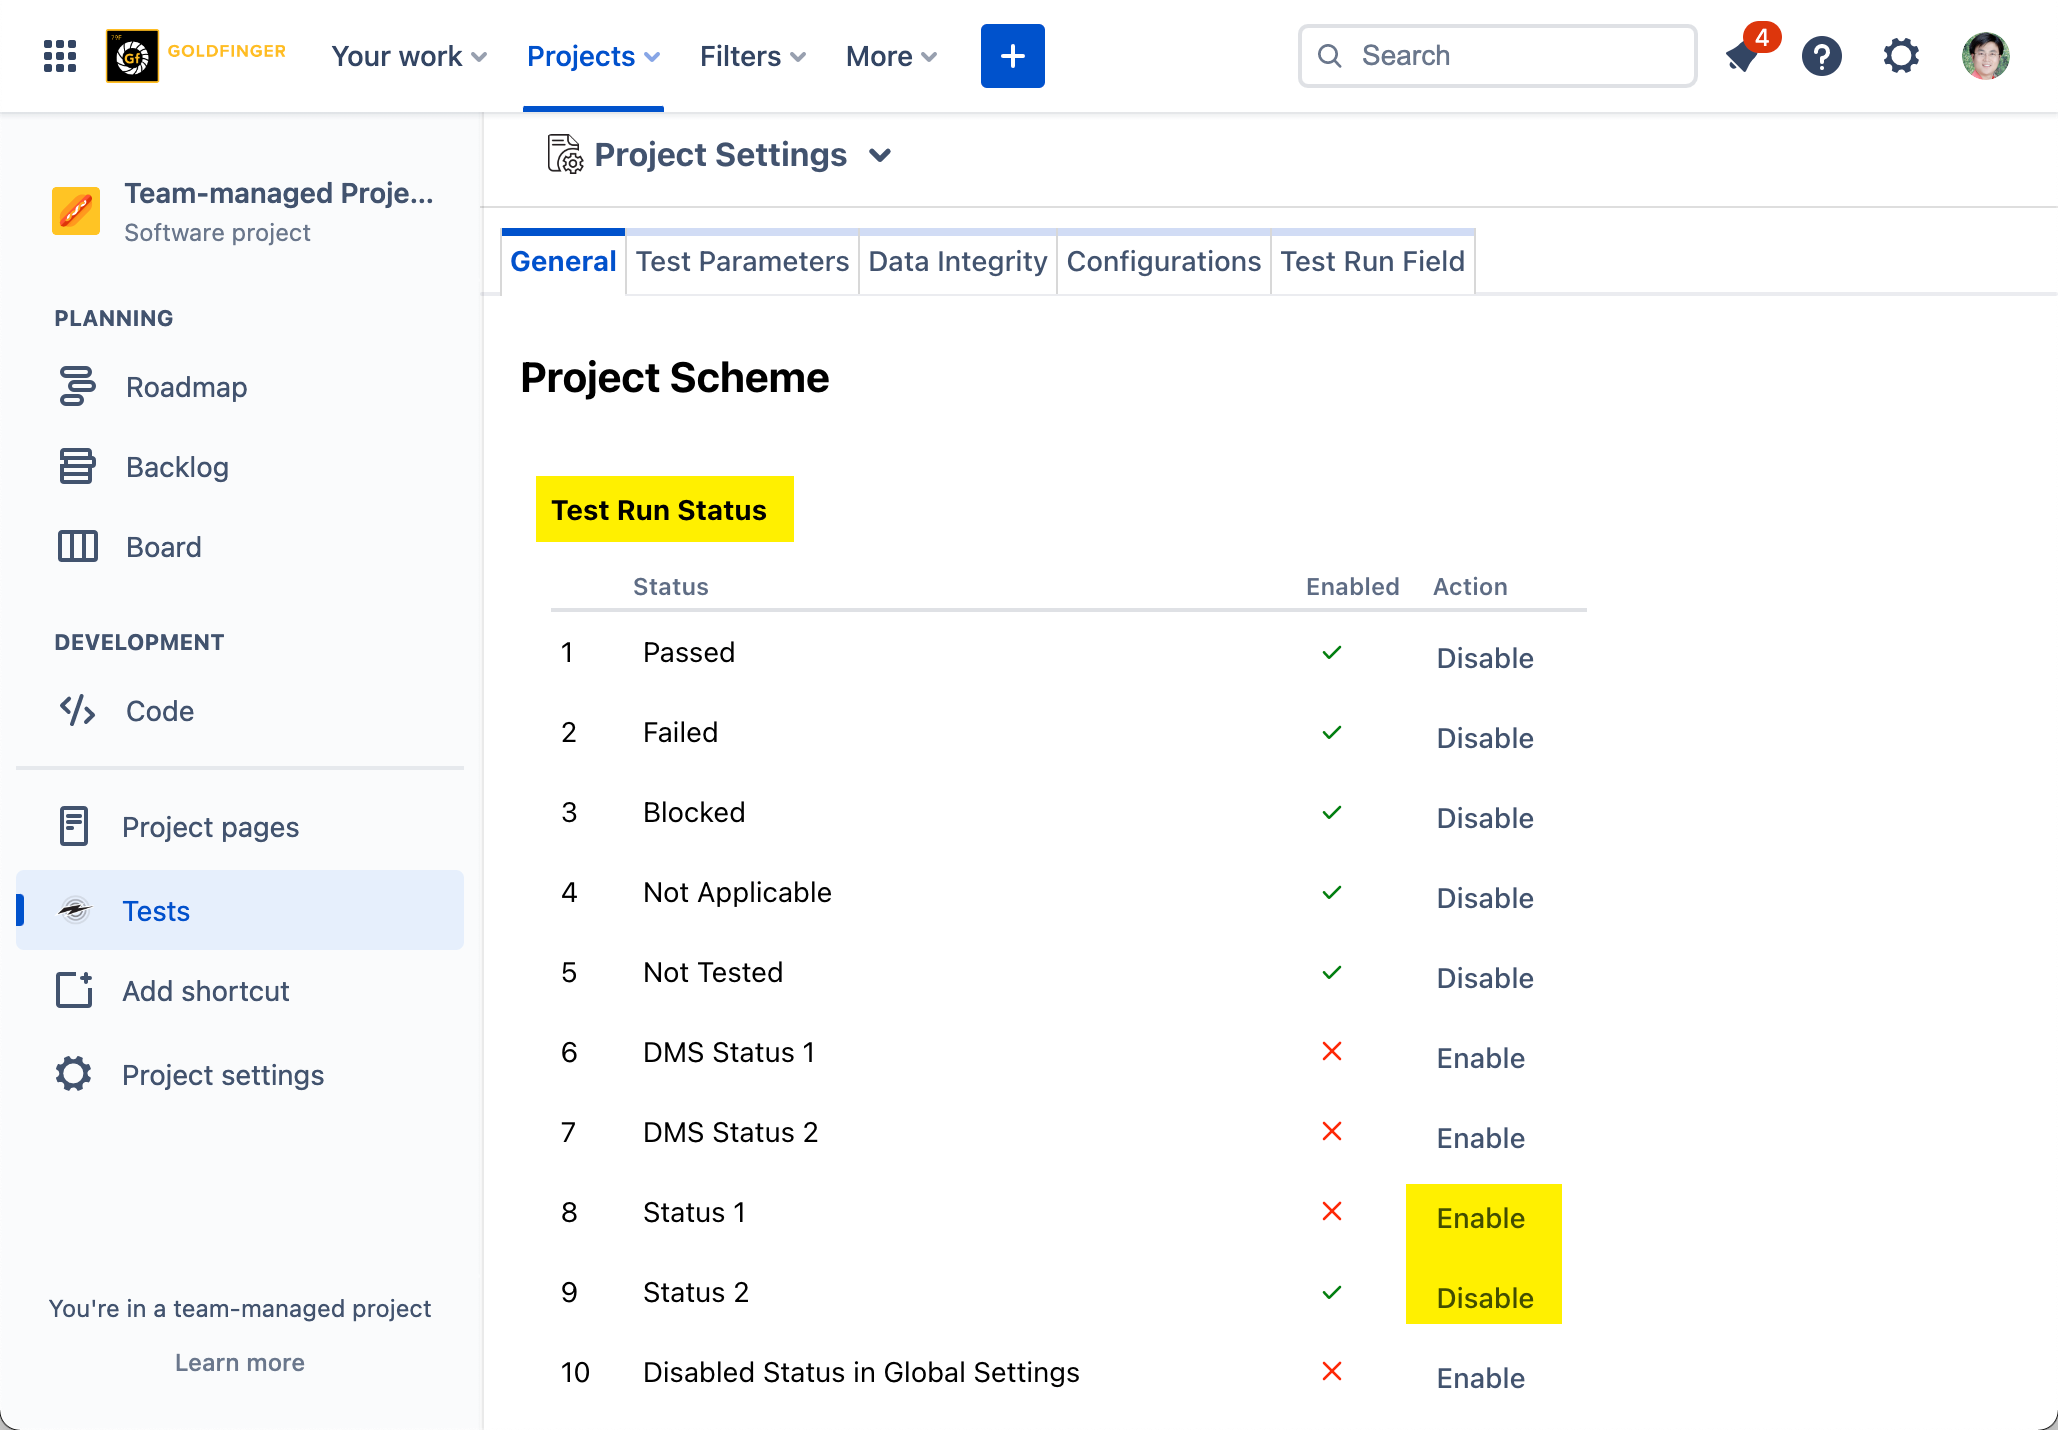
Task: Disable Status 2 in the table
Action: point(1484,1298)
